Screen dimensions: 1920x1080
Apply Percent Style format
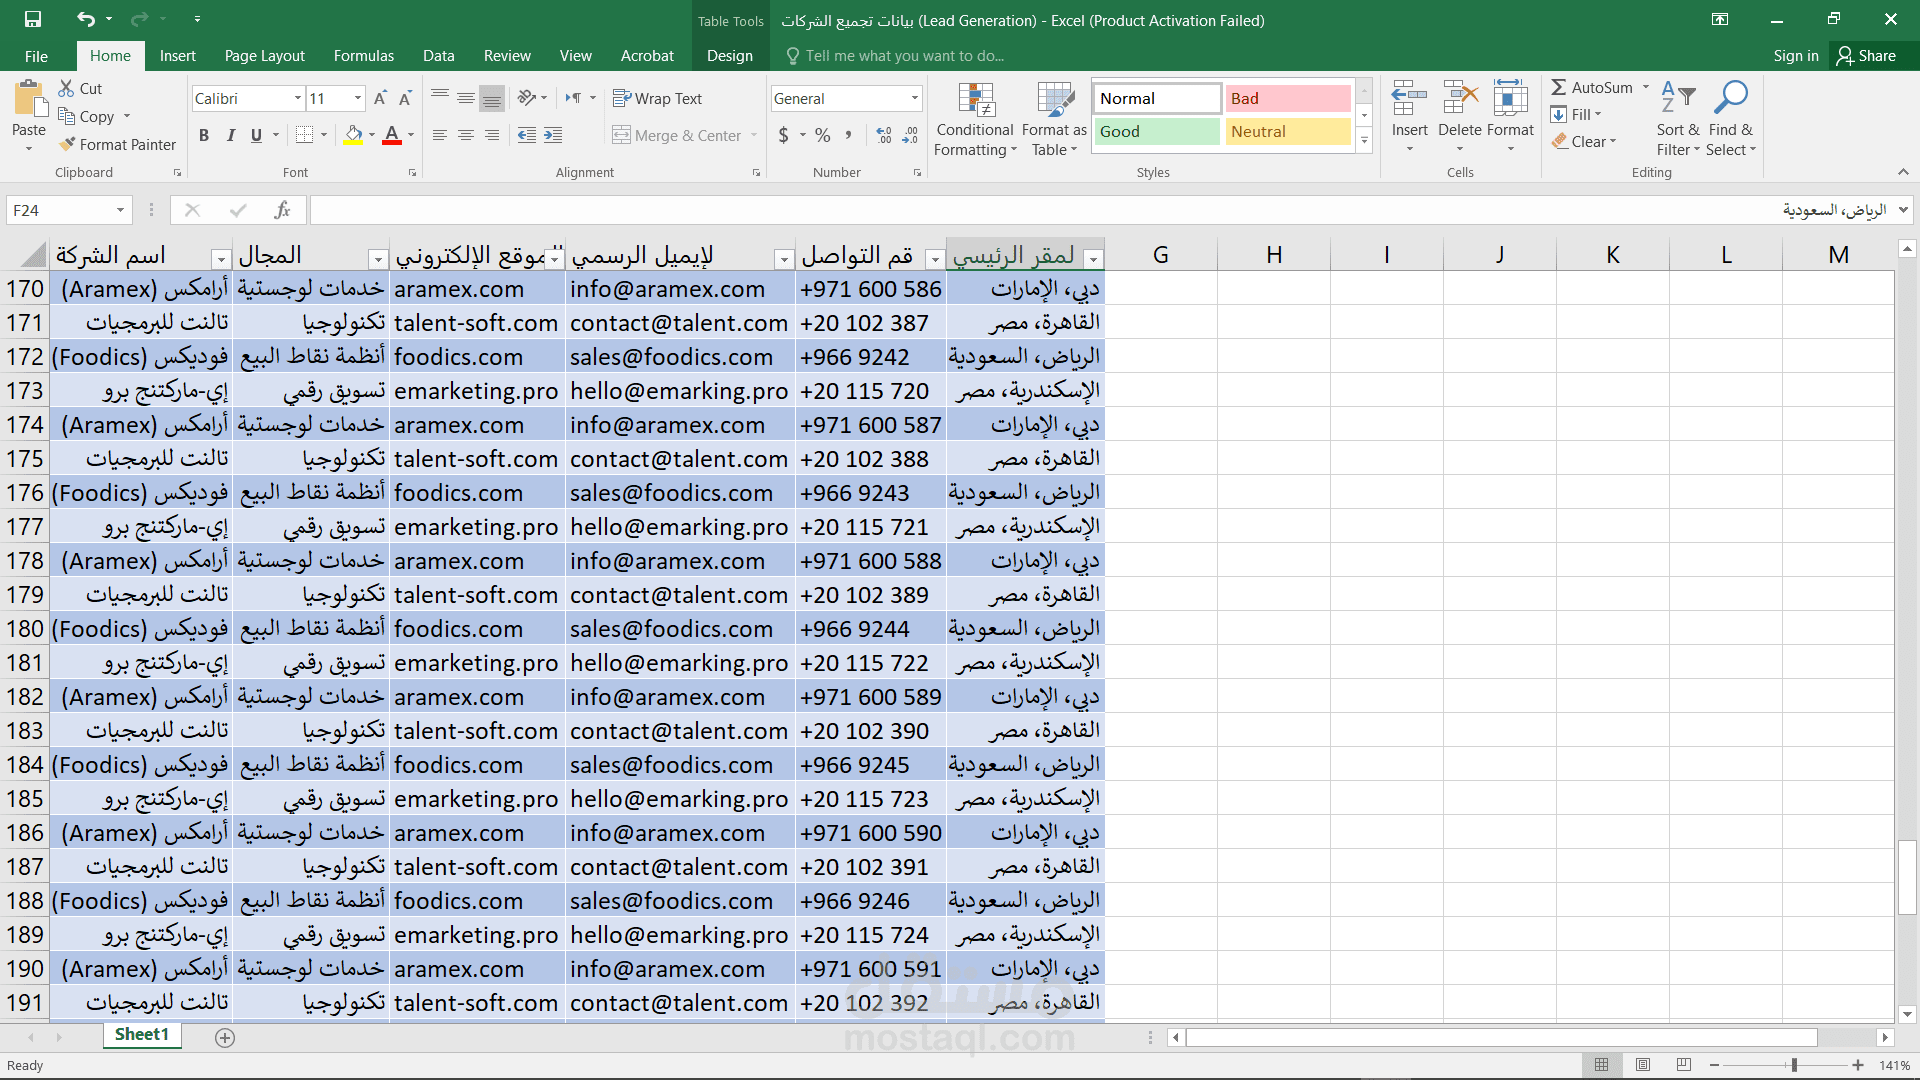[x=822, y=135]
